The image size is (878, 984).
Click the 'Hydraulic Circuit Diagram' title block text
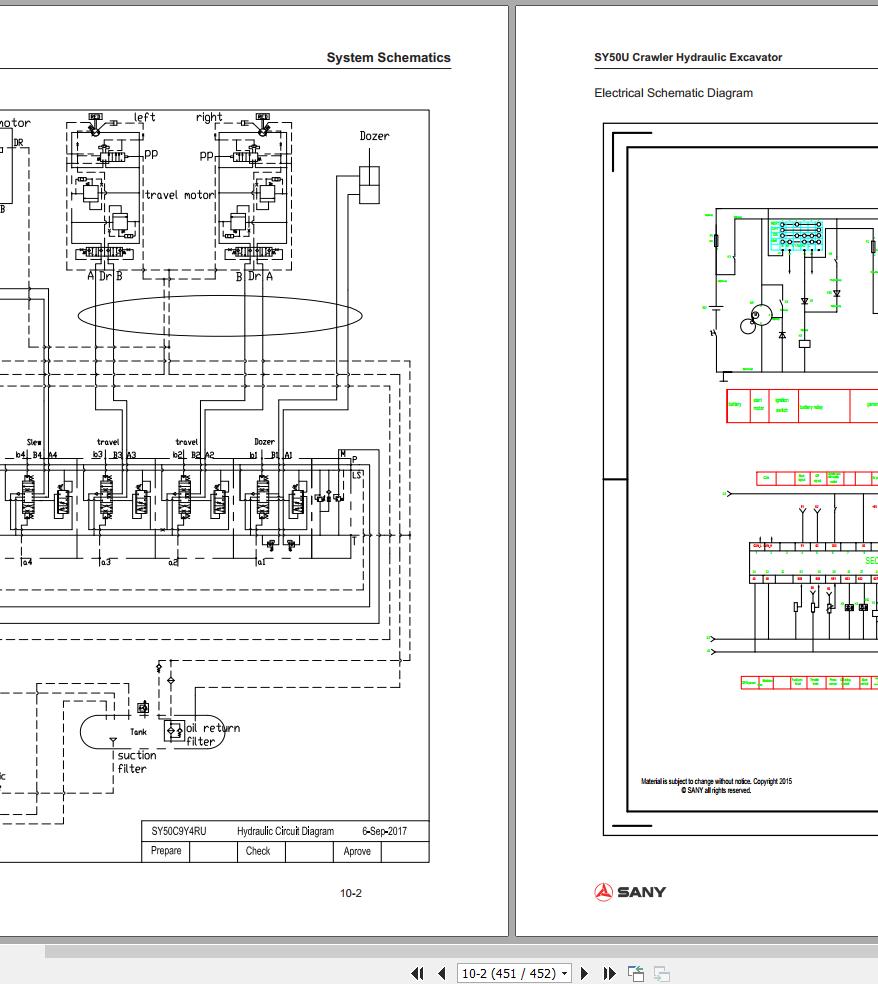(286, 831)
